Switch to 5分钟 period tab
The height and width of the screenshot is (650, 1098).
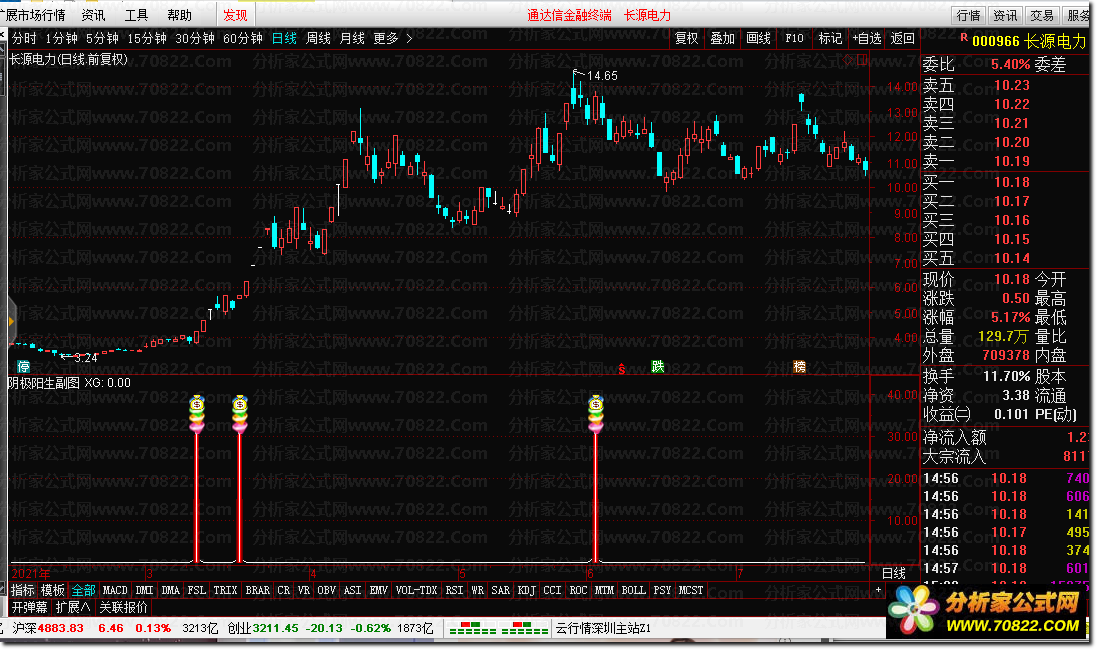coord(102,39)
